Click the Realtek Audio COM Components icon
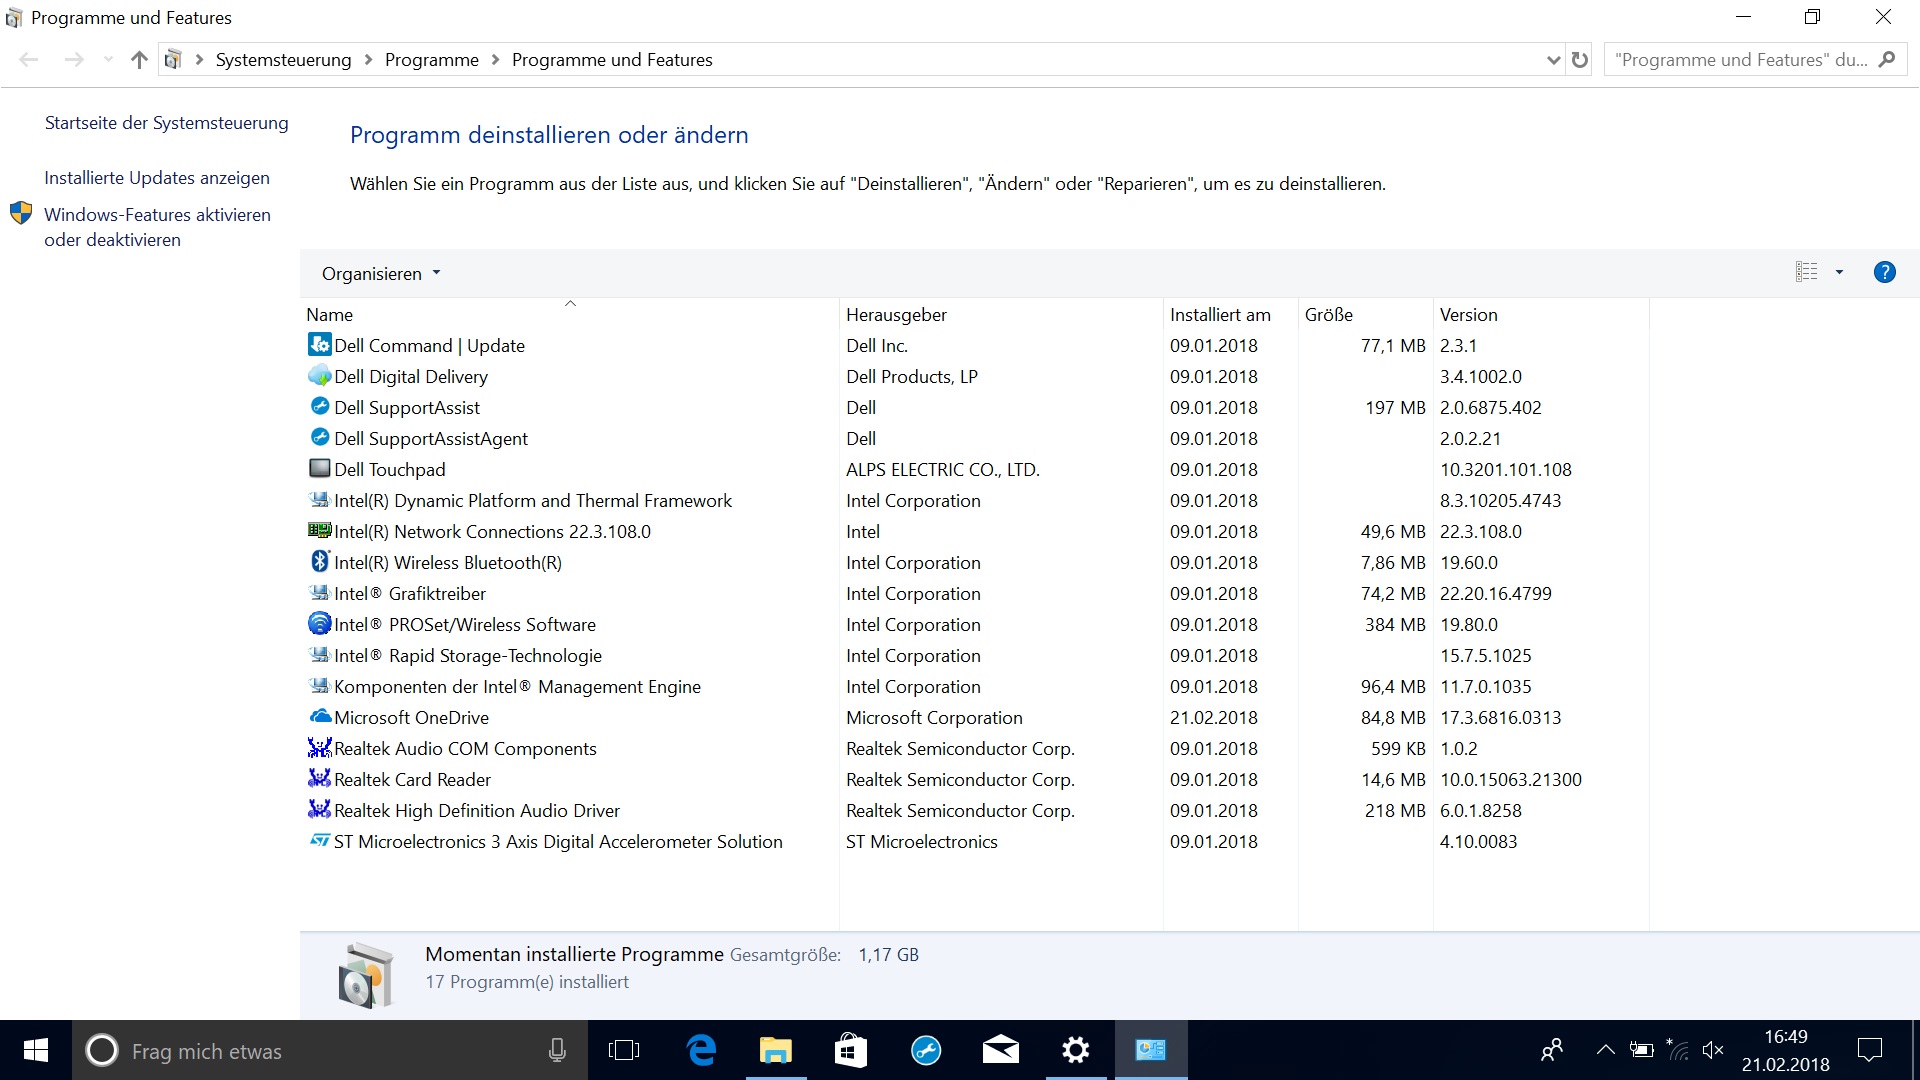 319,748
